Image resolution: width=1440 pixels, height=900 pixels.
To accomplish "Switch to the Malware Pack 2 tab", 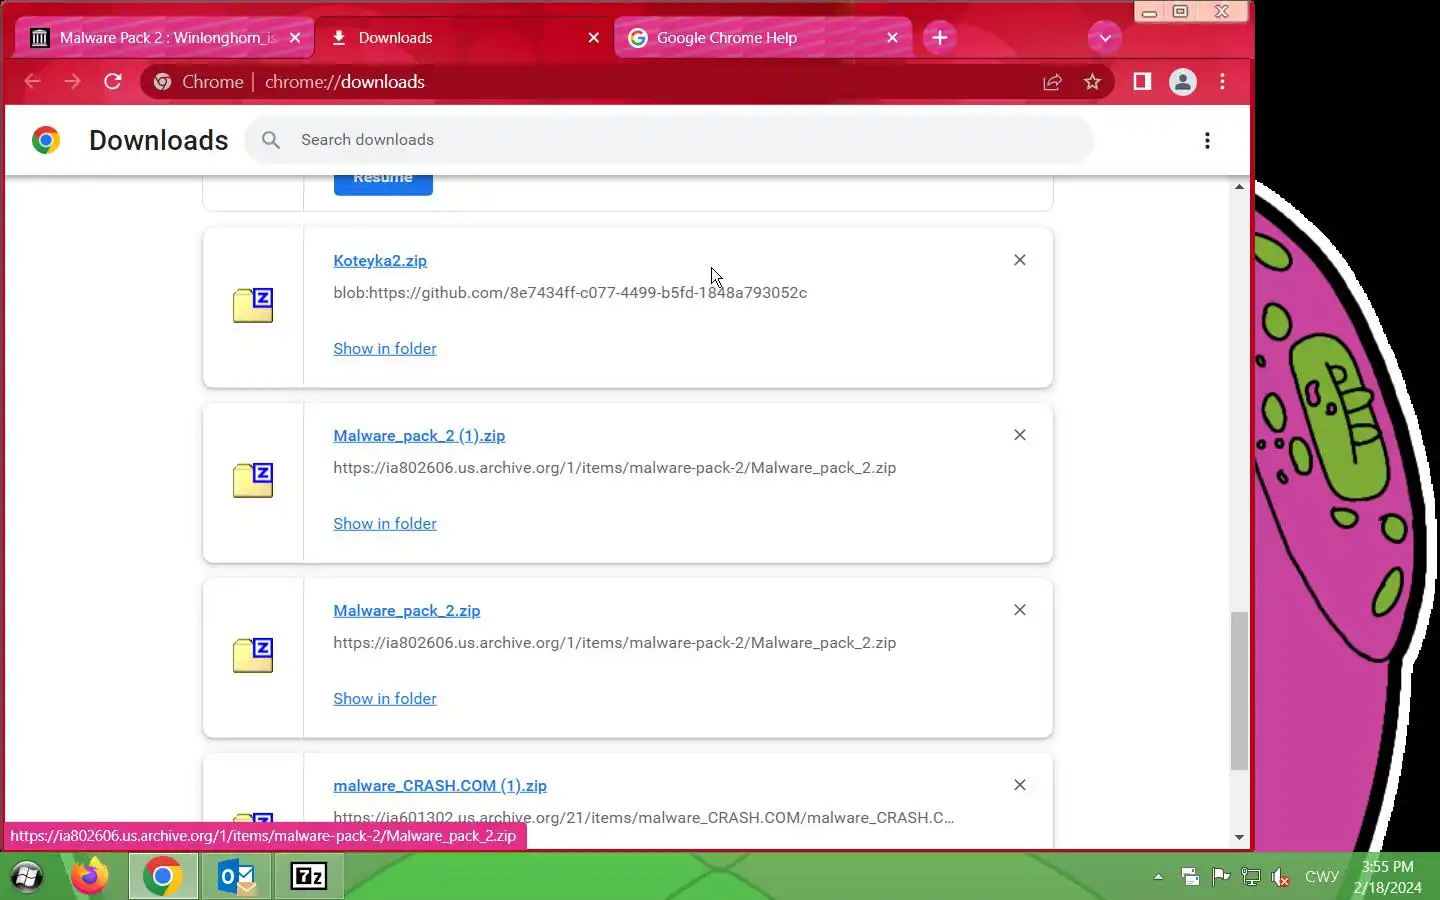I will [165, 38].
